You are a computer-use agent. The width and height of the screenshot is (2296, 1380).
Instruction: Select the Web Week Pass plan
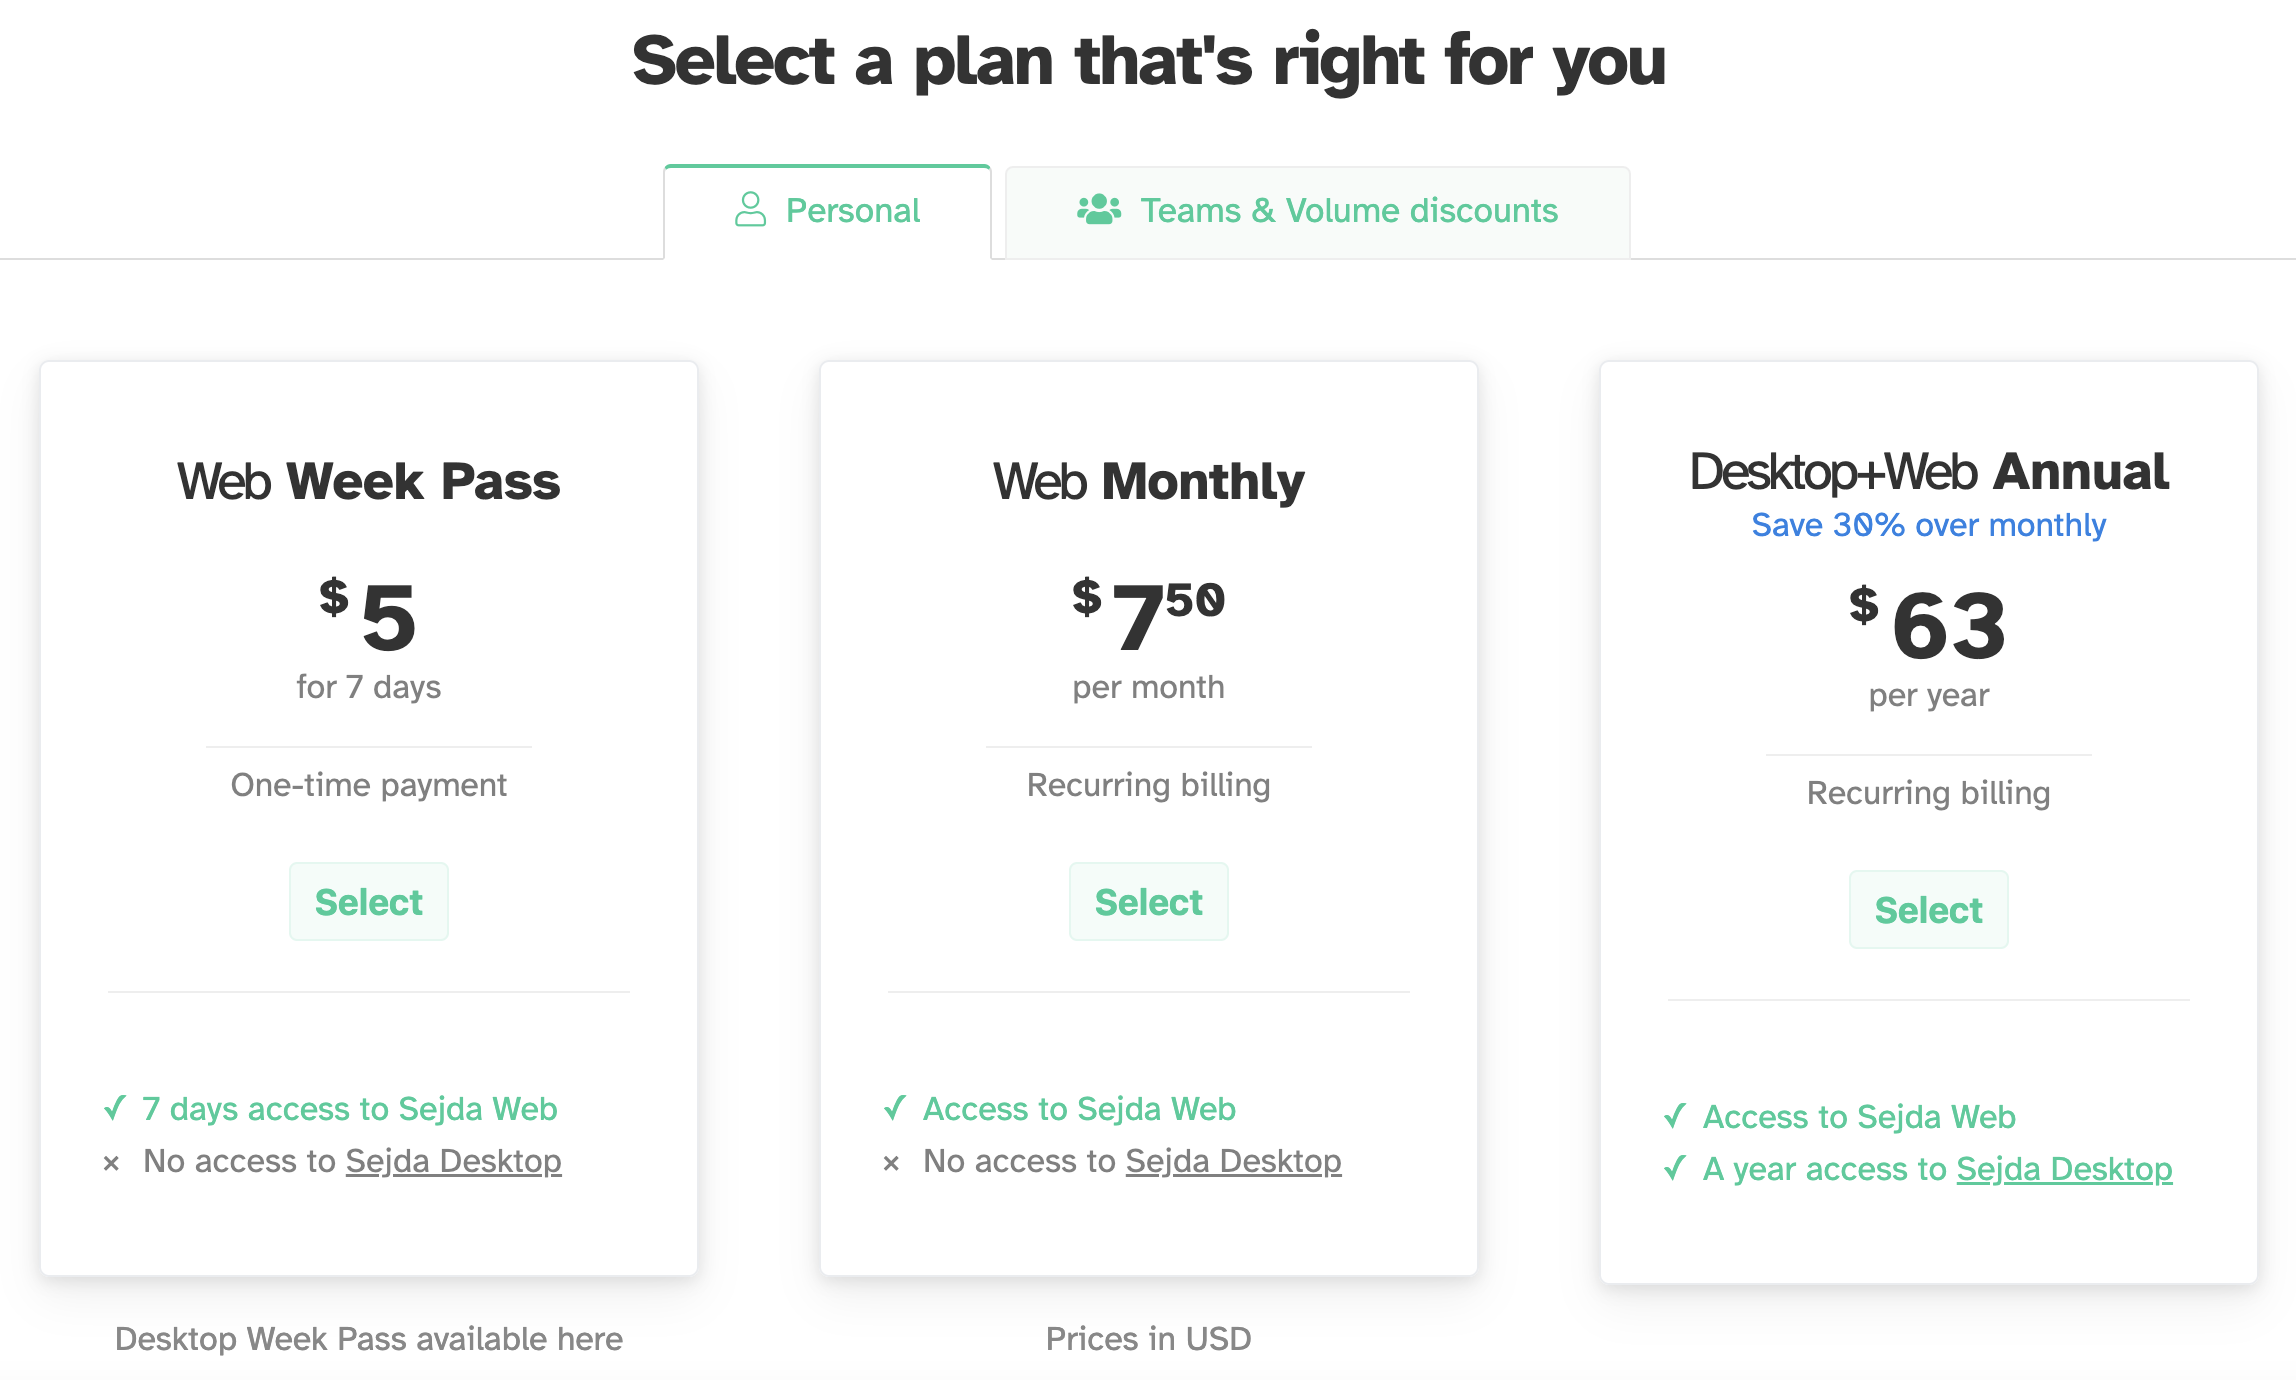367,901
